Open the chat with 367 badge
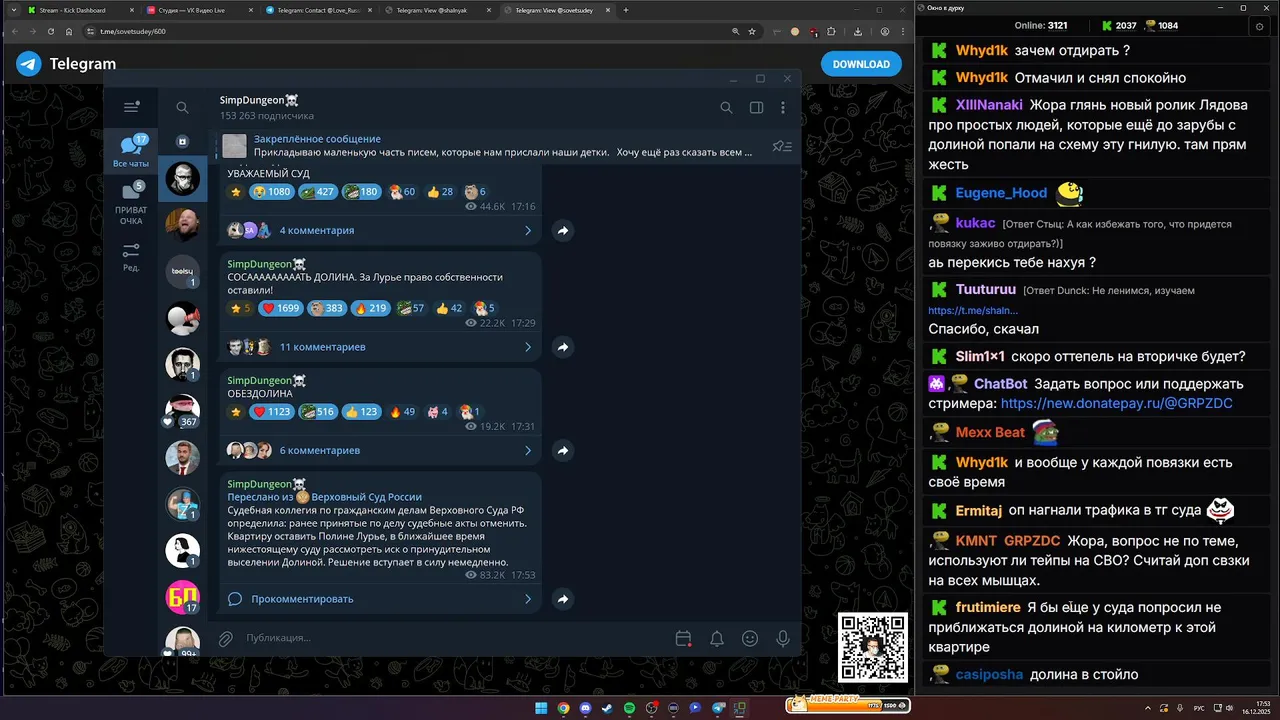The height and width of the screenshot is (720, 1280). (x=182, y=411)
